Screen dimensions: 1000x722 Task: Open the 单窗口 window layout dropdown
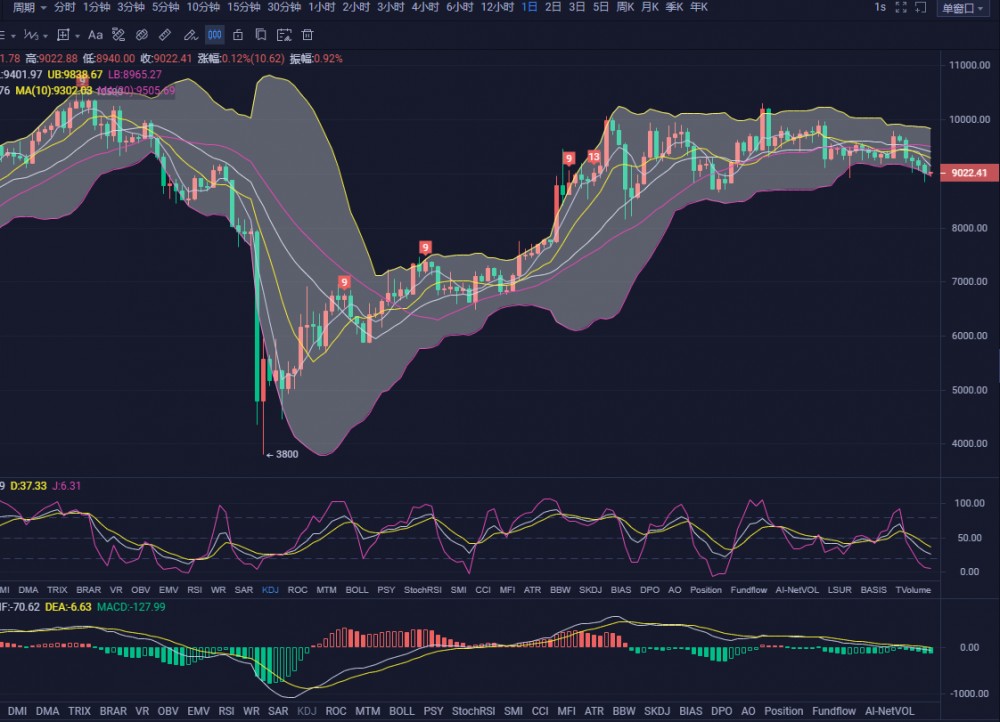point(962,8)
